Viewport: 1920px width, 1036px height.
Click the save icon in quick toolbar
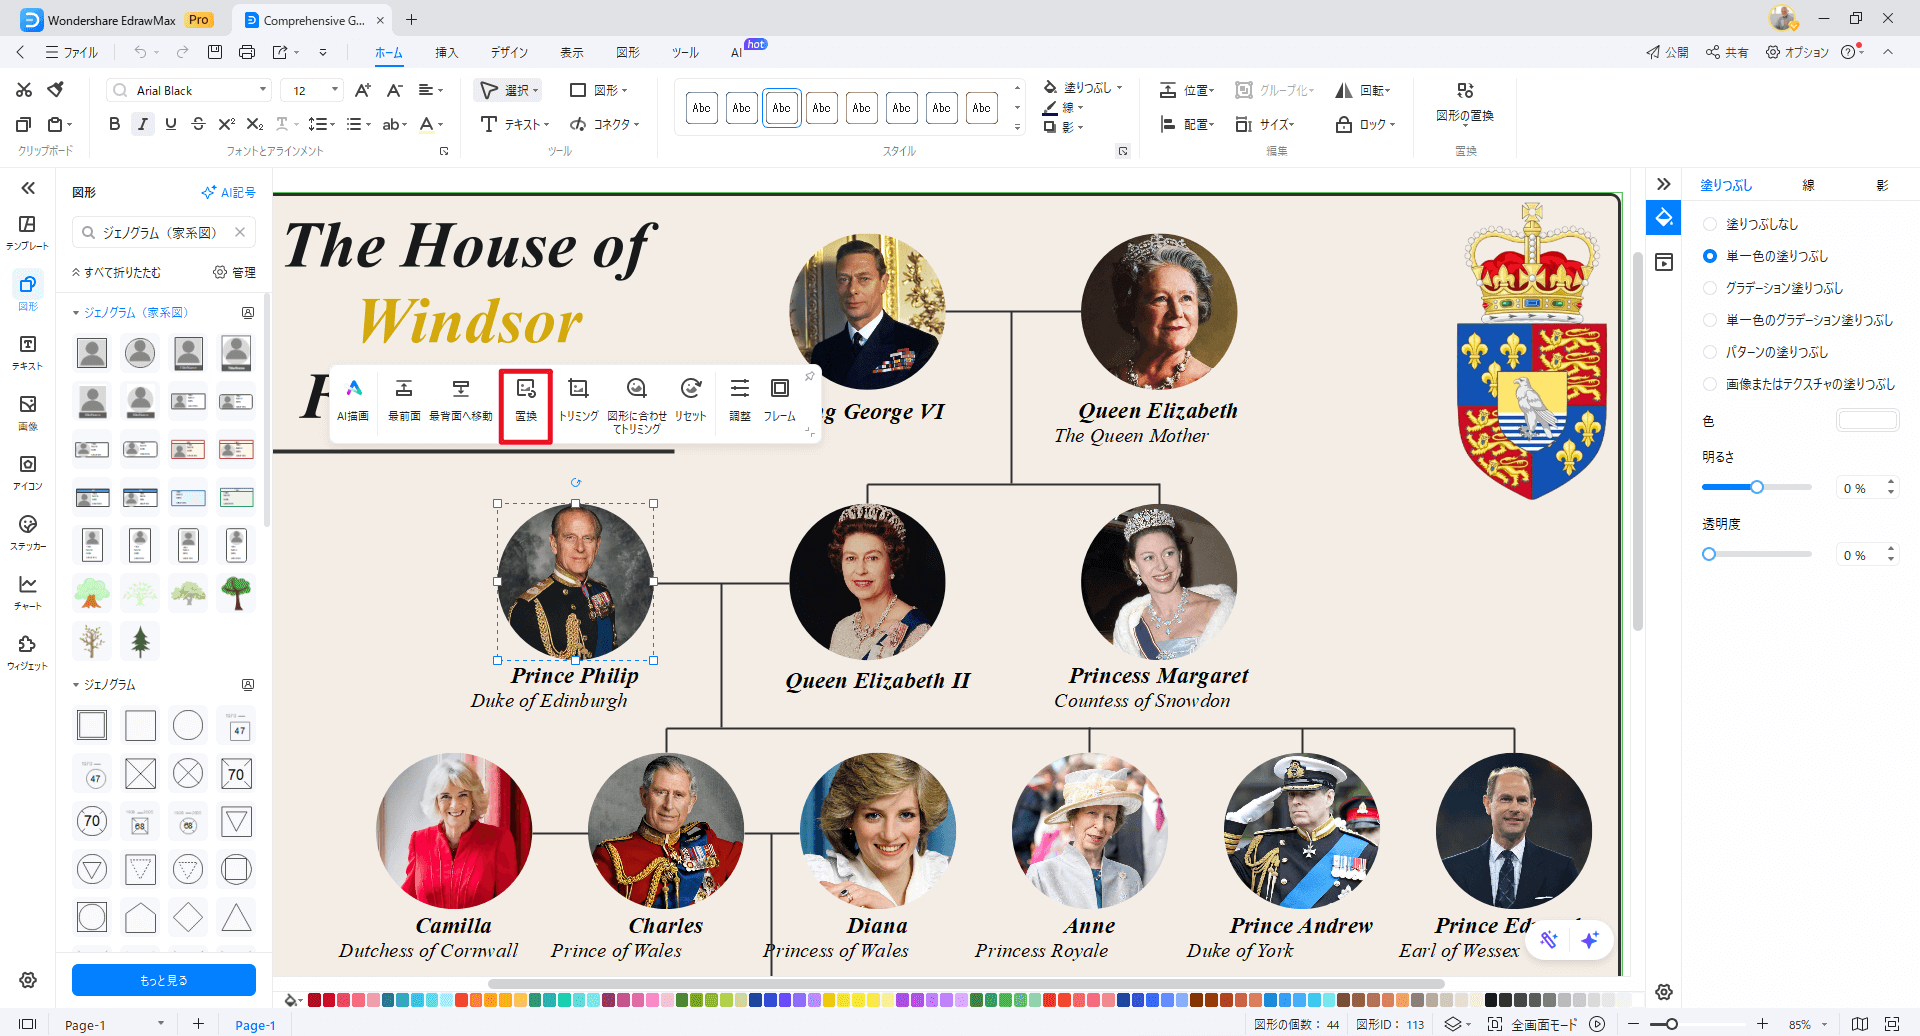point(215,52)
